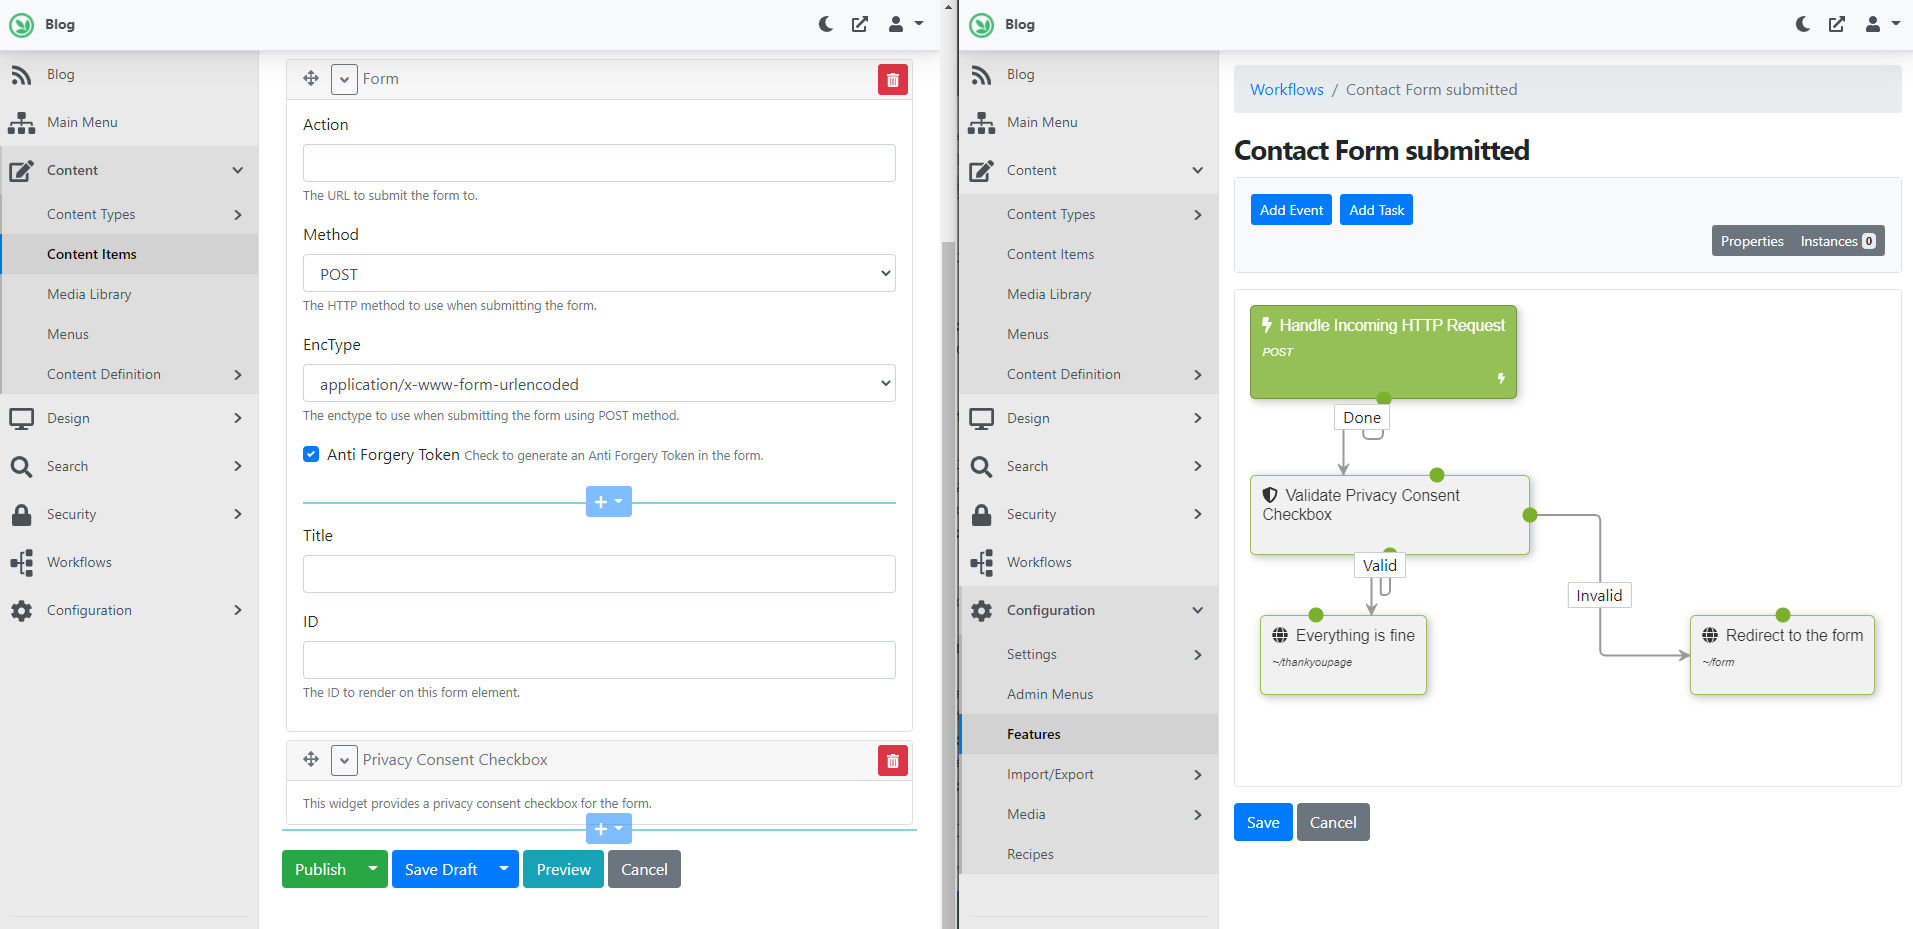Toggle dark mode moon icon in left window
The height and width of the screenshot is (929, 1913).
(826, 24)
